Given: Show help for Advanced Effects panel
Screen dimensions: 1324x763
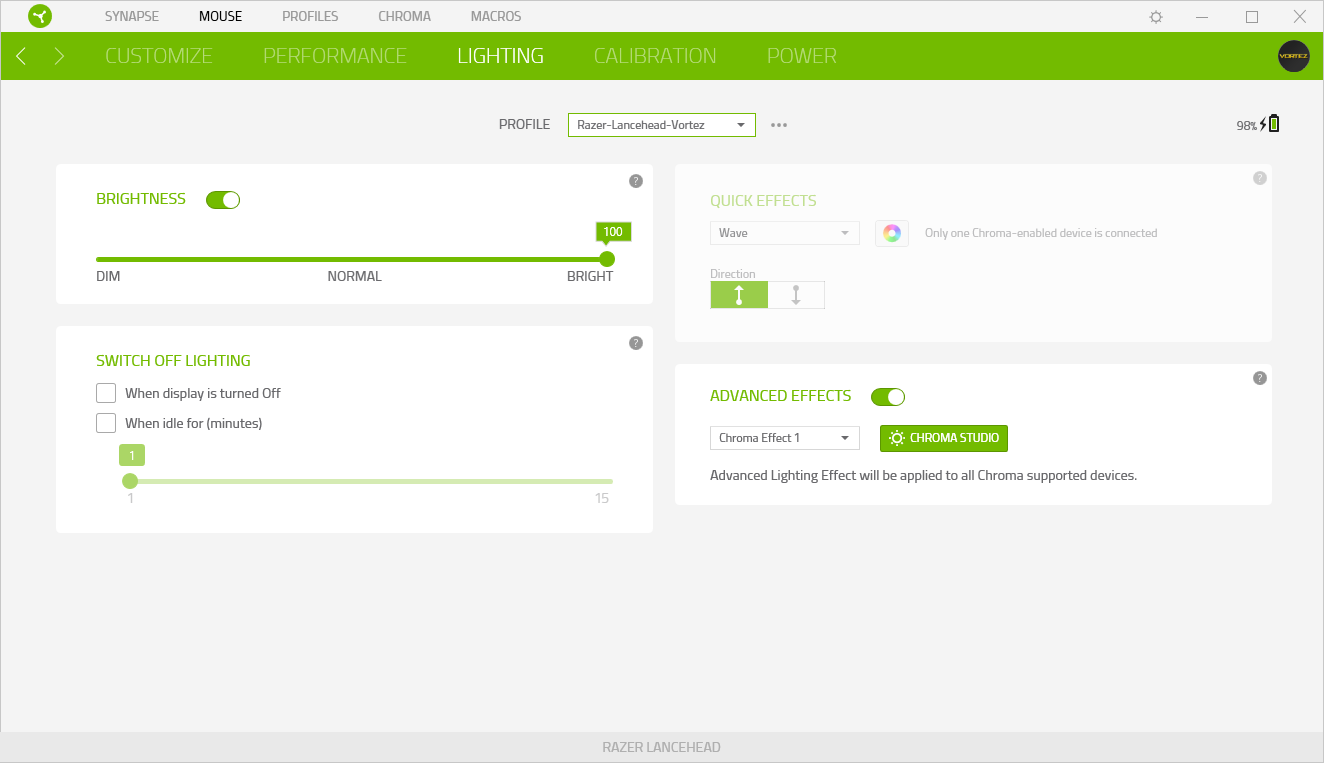Looking at the screenshot, I should click(1259, 378).
